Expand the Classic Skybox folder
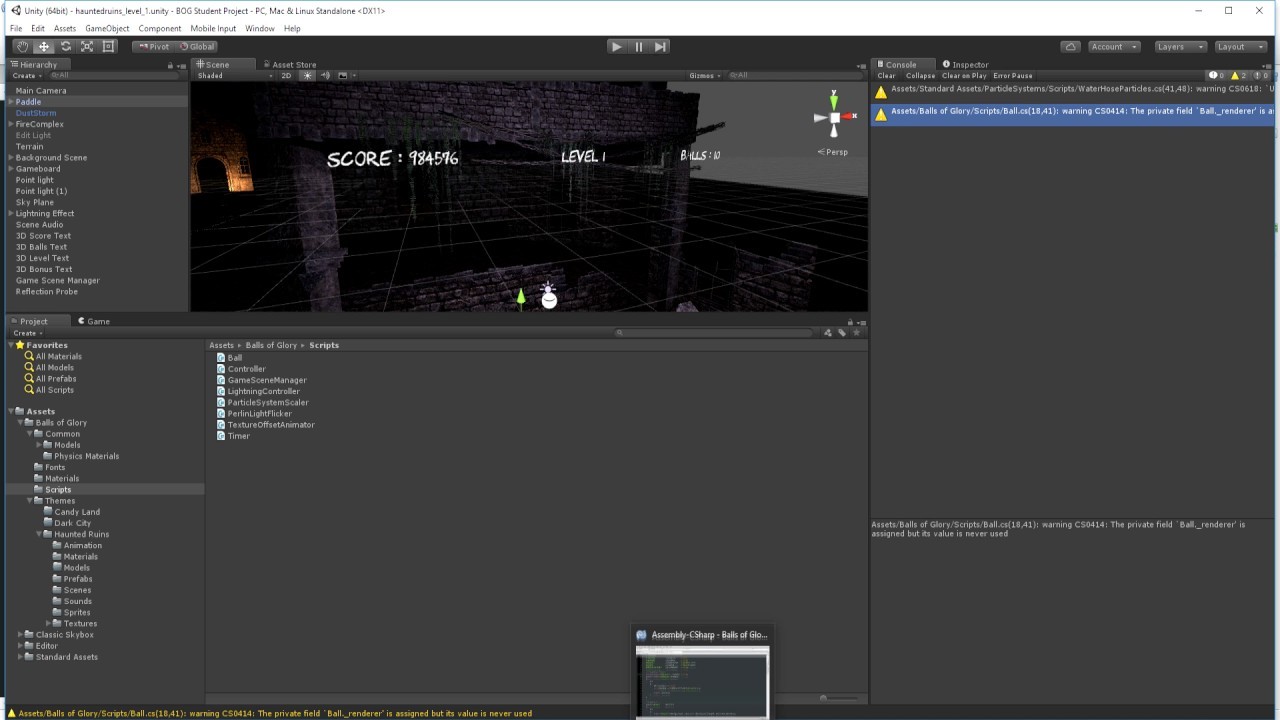This screenshot has height=720, width=1280. (x=20, y=635)
